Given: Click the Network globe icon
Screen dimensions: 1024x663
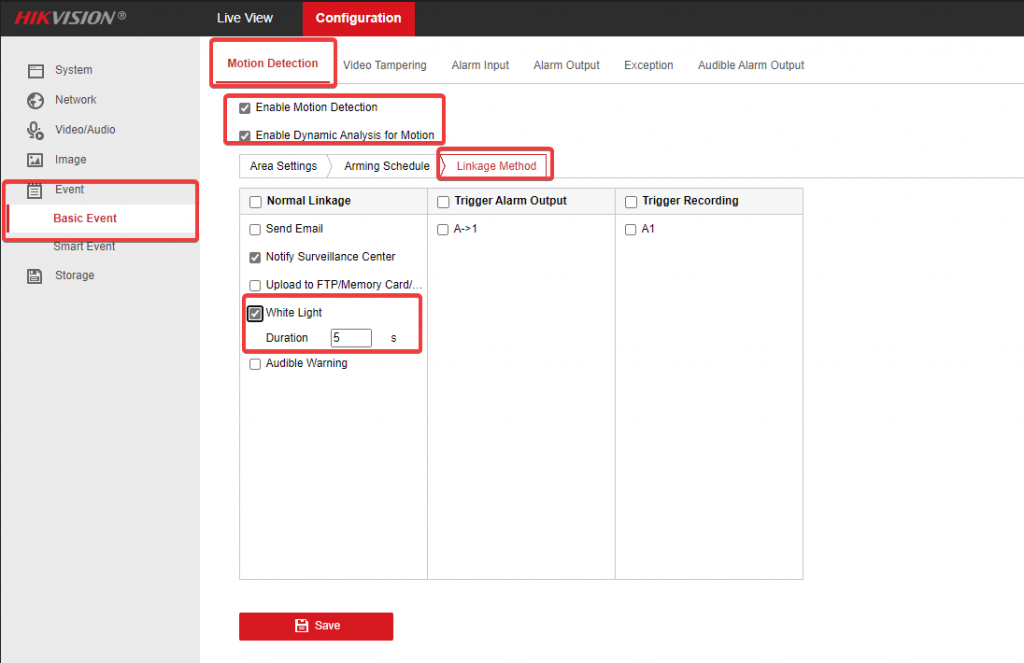Looking at the screenshot, I should coord(36,101).
